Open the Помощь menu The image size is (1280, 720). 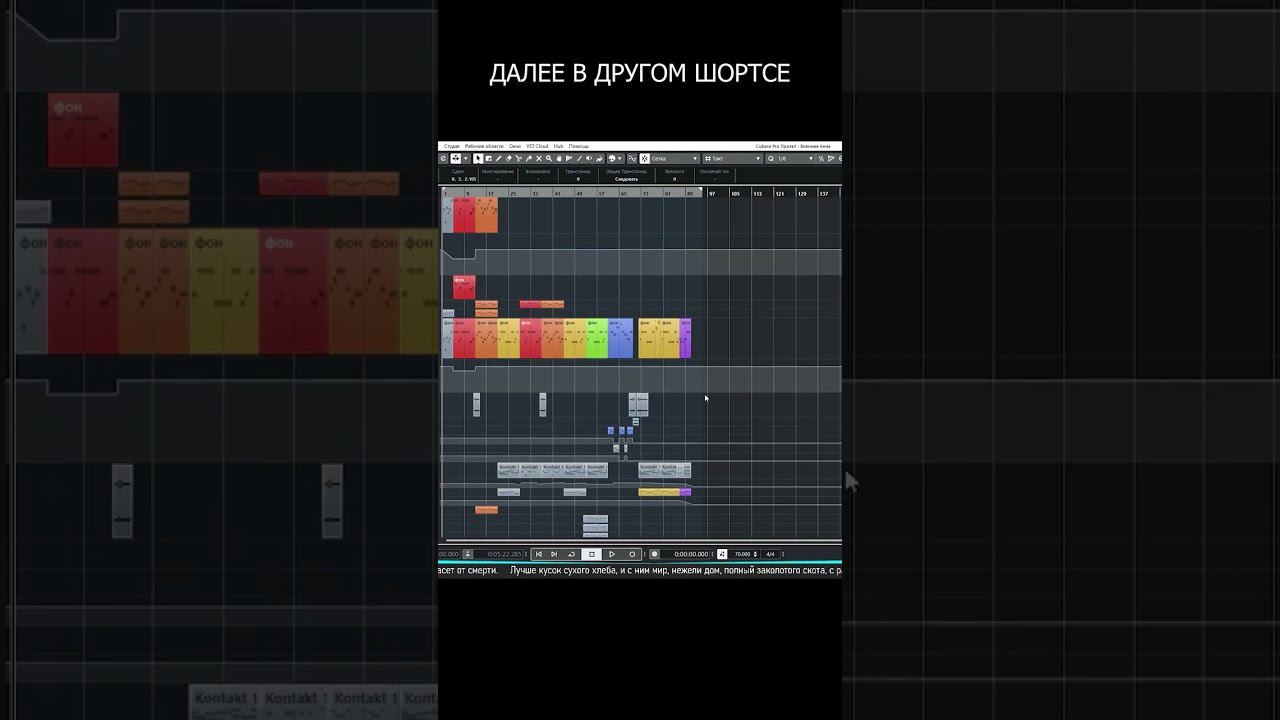pos(579,146)
